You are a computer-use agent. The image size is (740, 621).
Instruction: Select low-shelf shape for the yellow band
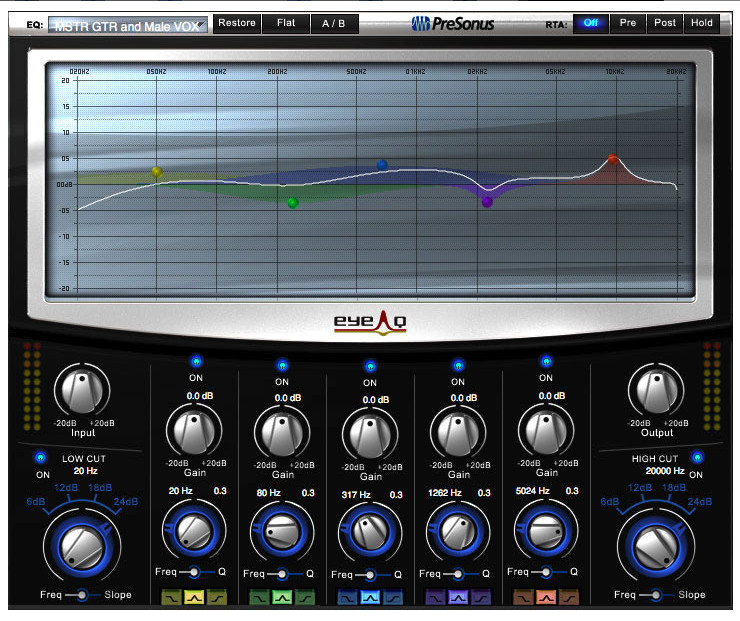tap(171, 597)
